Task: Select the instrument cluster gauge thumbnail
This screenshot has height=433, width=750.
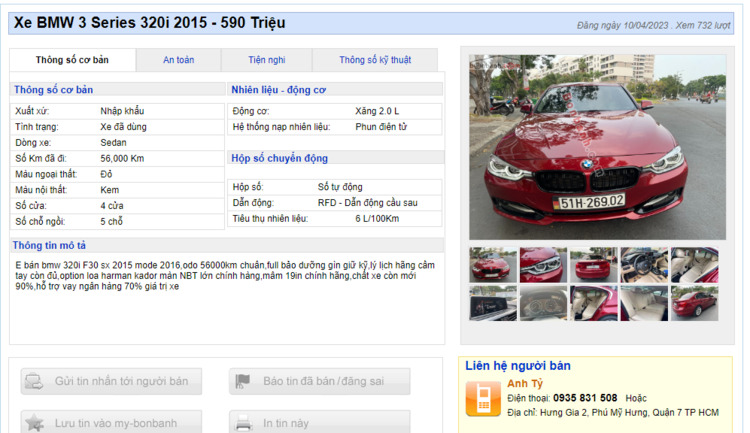Action: pyautogui.click(x=543, y=303)
